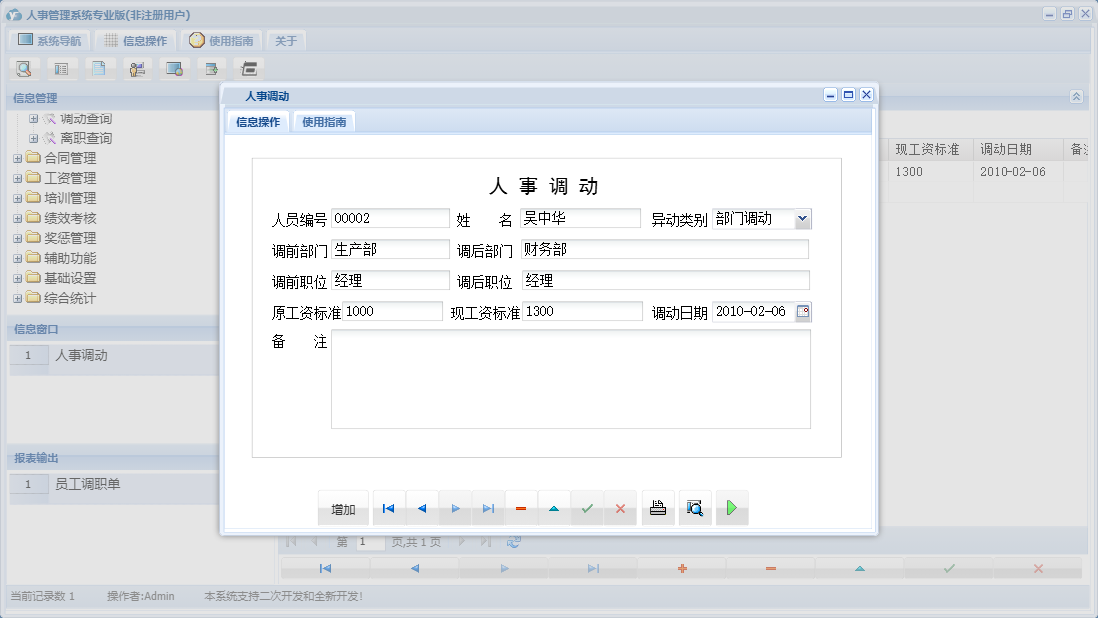1098x618 pixels.
Task: Click the green run arrow in the dialog
Action: [x=731, y=507]
